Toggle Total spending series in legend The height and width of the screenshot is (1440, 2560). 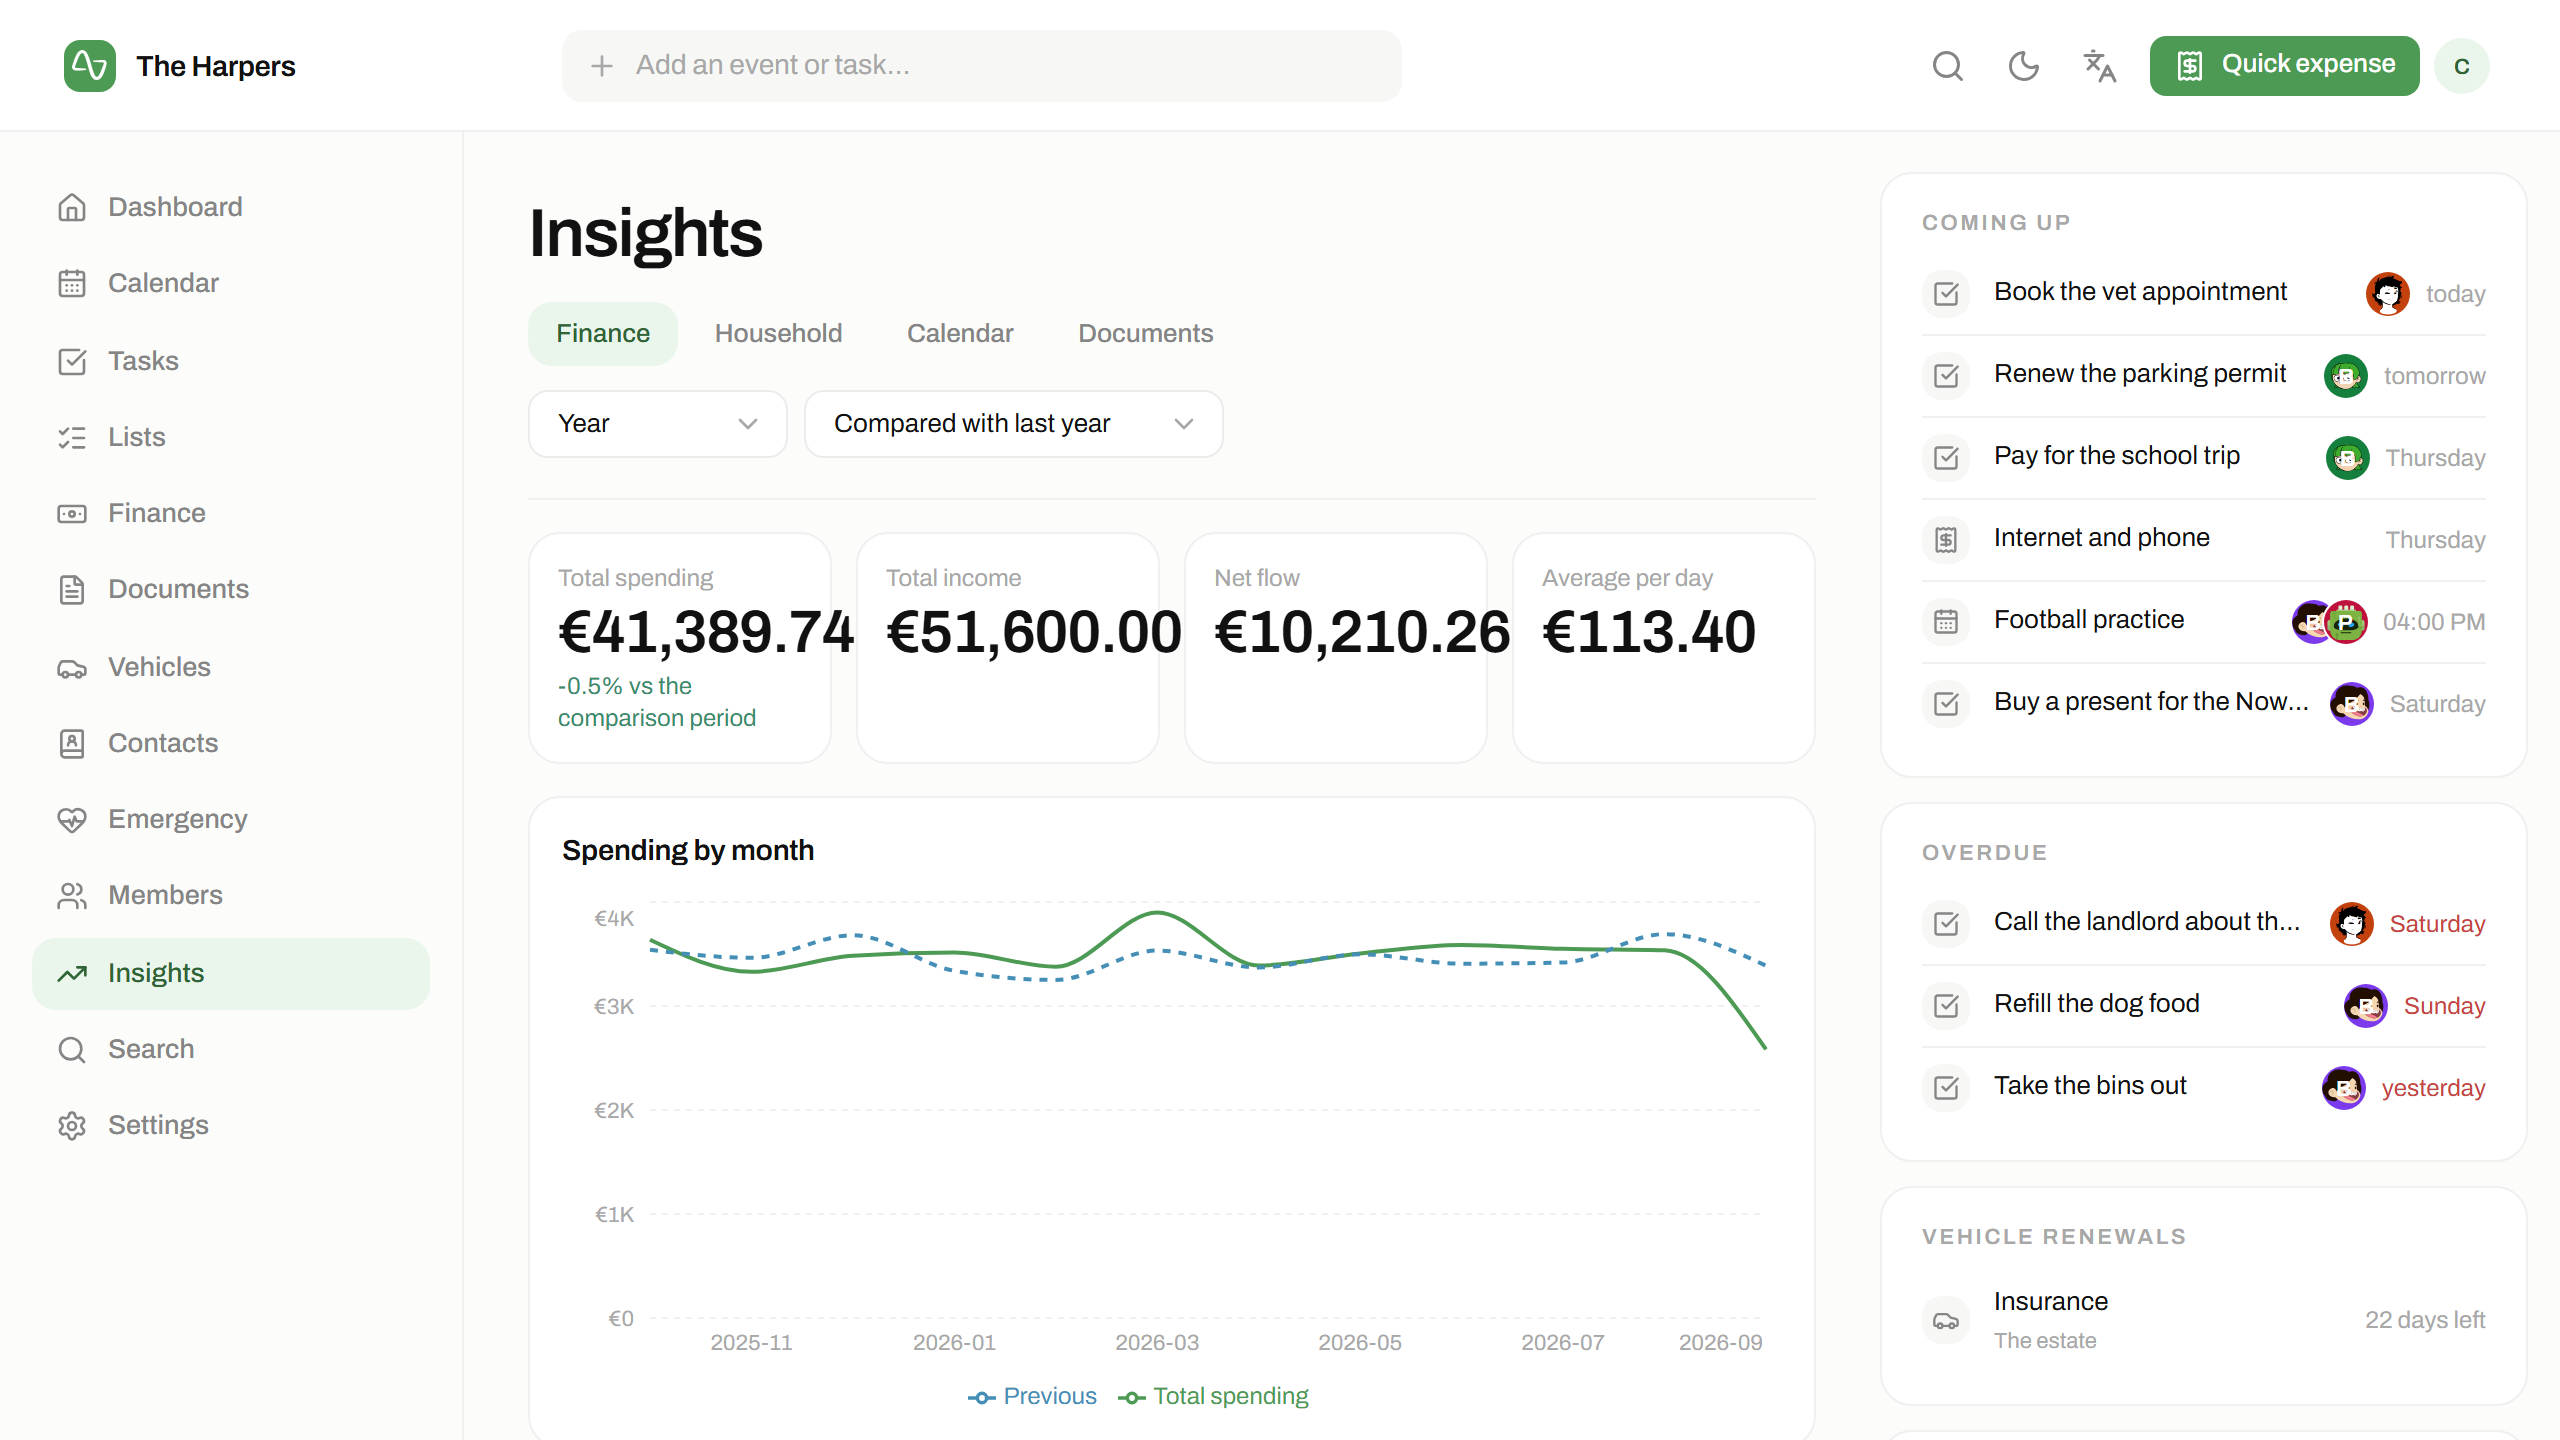[1213, 1396]
